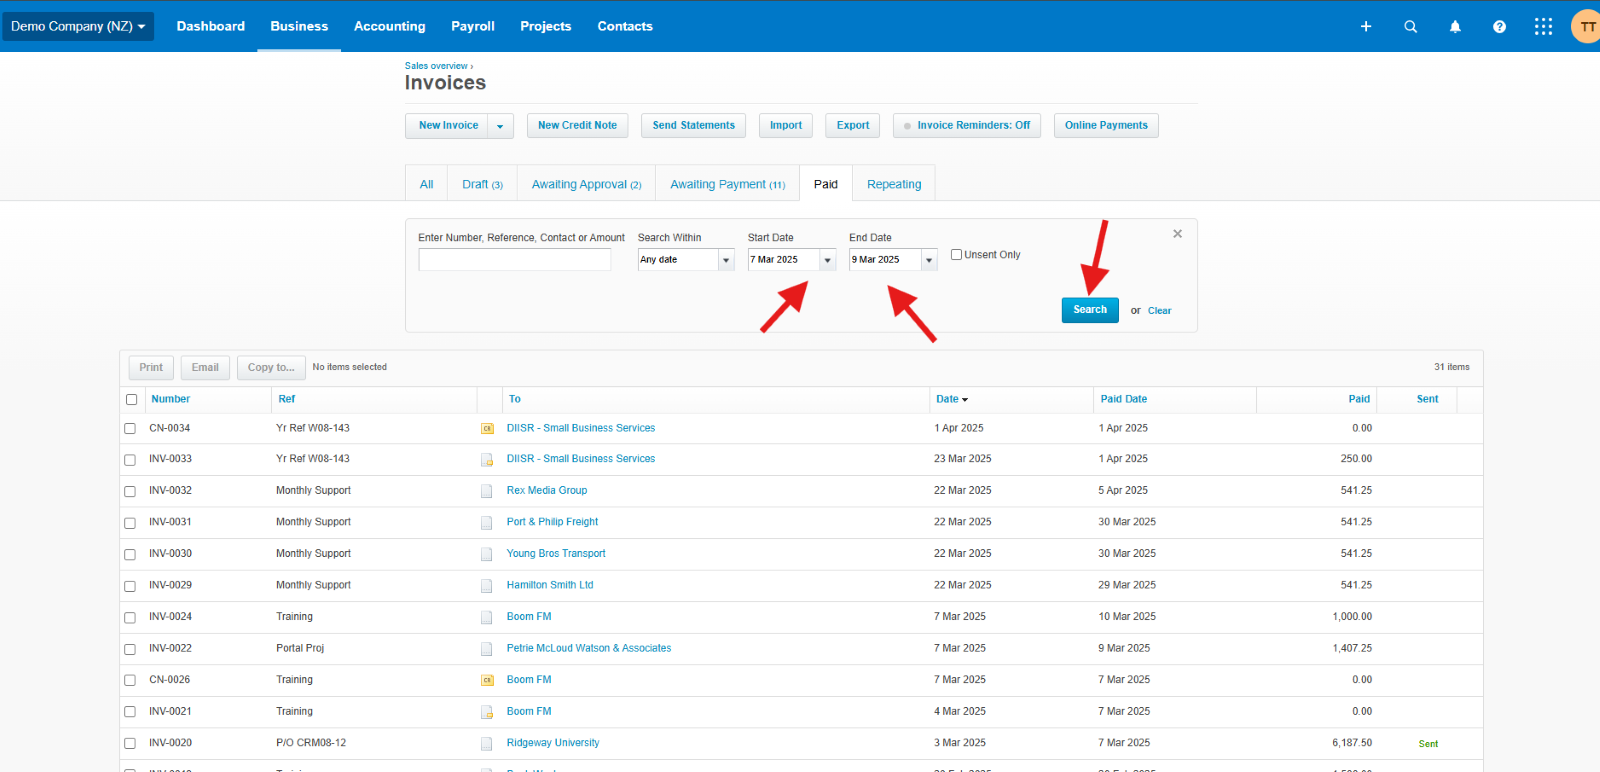Click the blue Search button
Image resolution: width=1600 pixels, height=772 pixels.
pos(1090,310)
